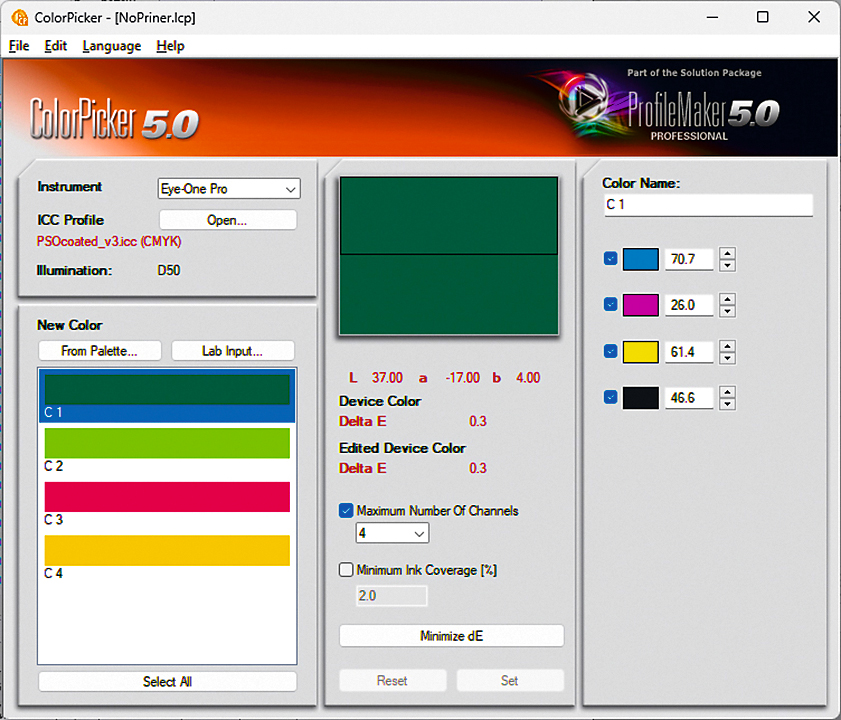Minimize the ColorPicker window
Viewport: 841px width, 720px height.
(x=712, y=17)
